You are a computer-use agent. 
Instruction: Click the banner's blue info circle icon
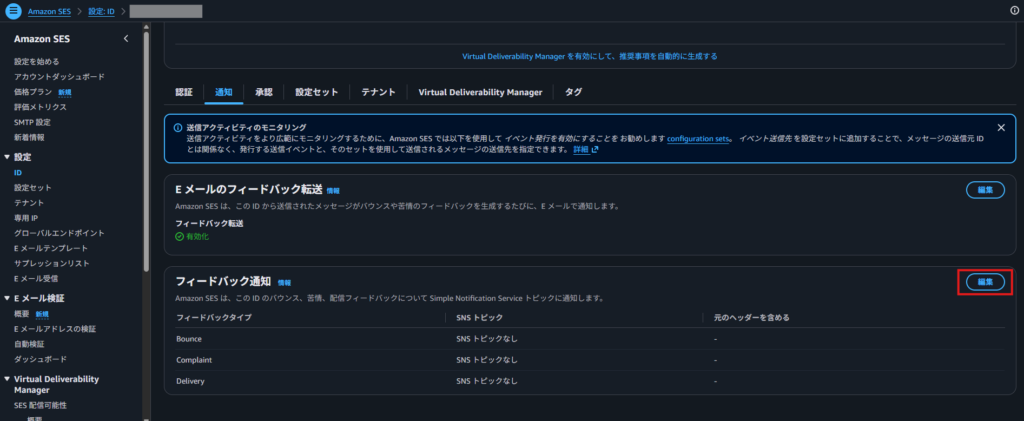pos(178,128)
